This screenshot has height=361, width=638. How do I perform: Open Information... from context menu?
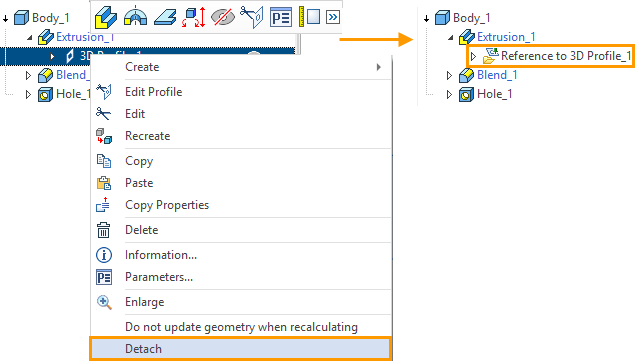(x=240, y=255)
